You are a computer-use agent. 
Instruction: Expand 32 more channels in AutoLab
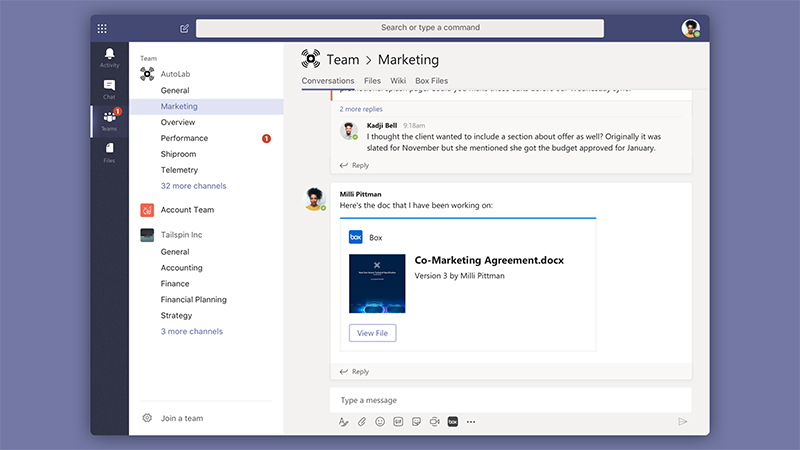click(193, 186)
